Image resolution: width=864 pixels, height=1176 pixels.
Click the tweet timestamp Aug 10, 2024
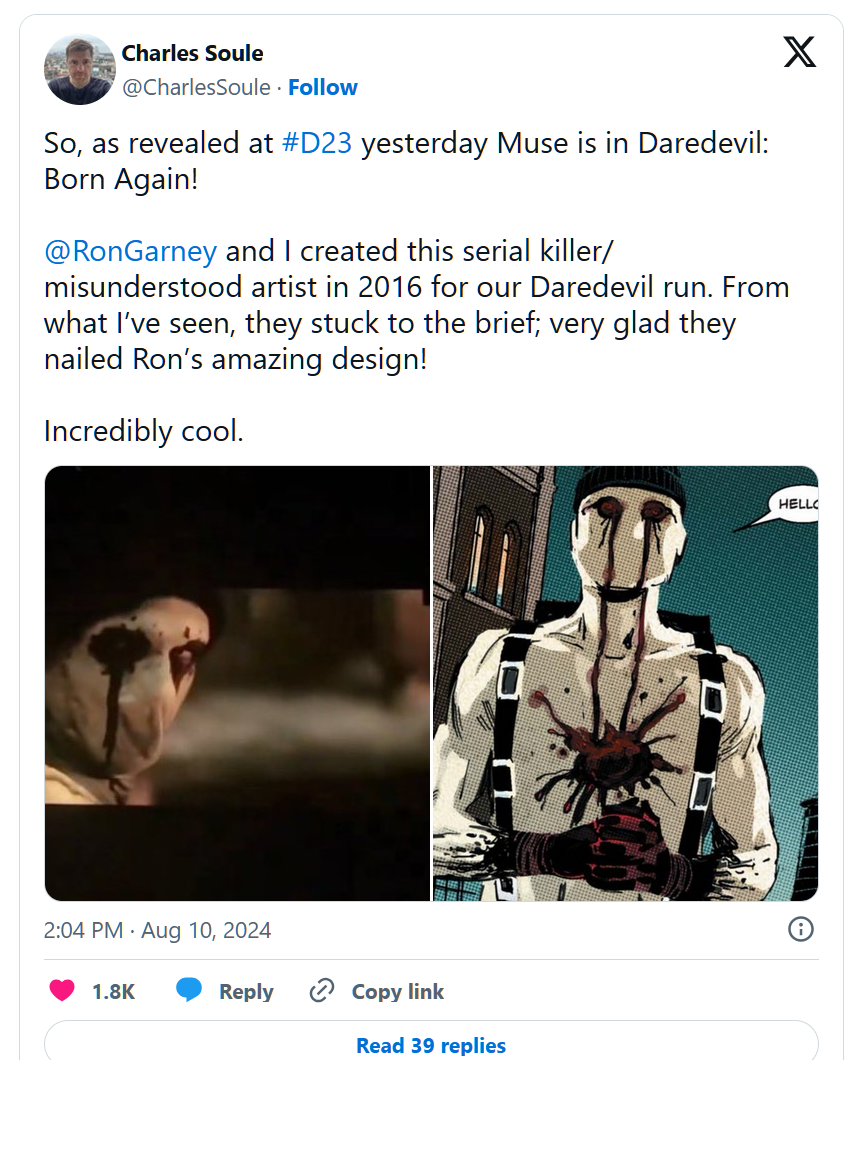tap(158, 930)
